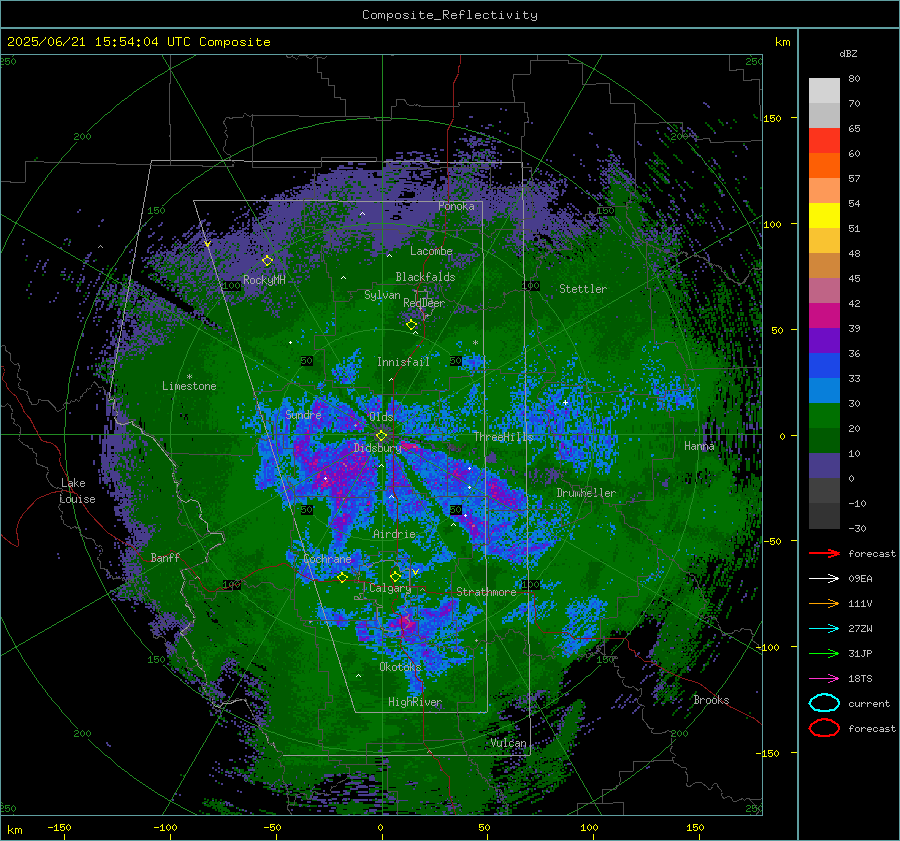Click the Limestone label
The height and width of the screenshot is (841, 900).
point(189,386)
